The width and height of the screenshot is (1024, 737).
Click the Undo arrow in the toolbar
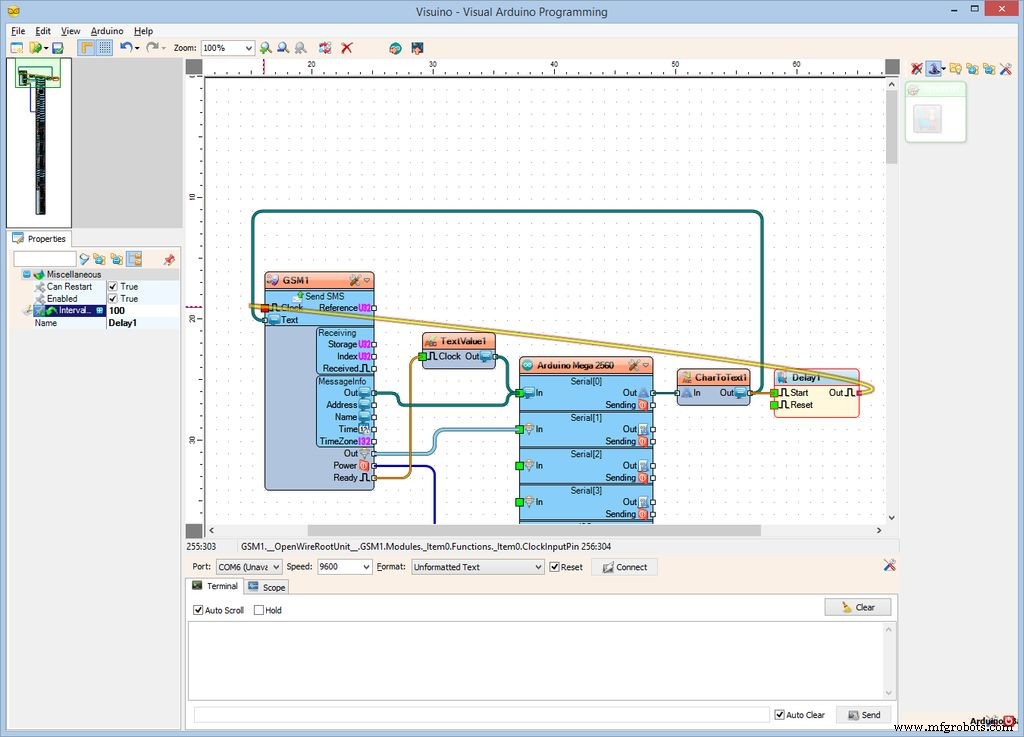125,48
